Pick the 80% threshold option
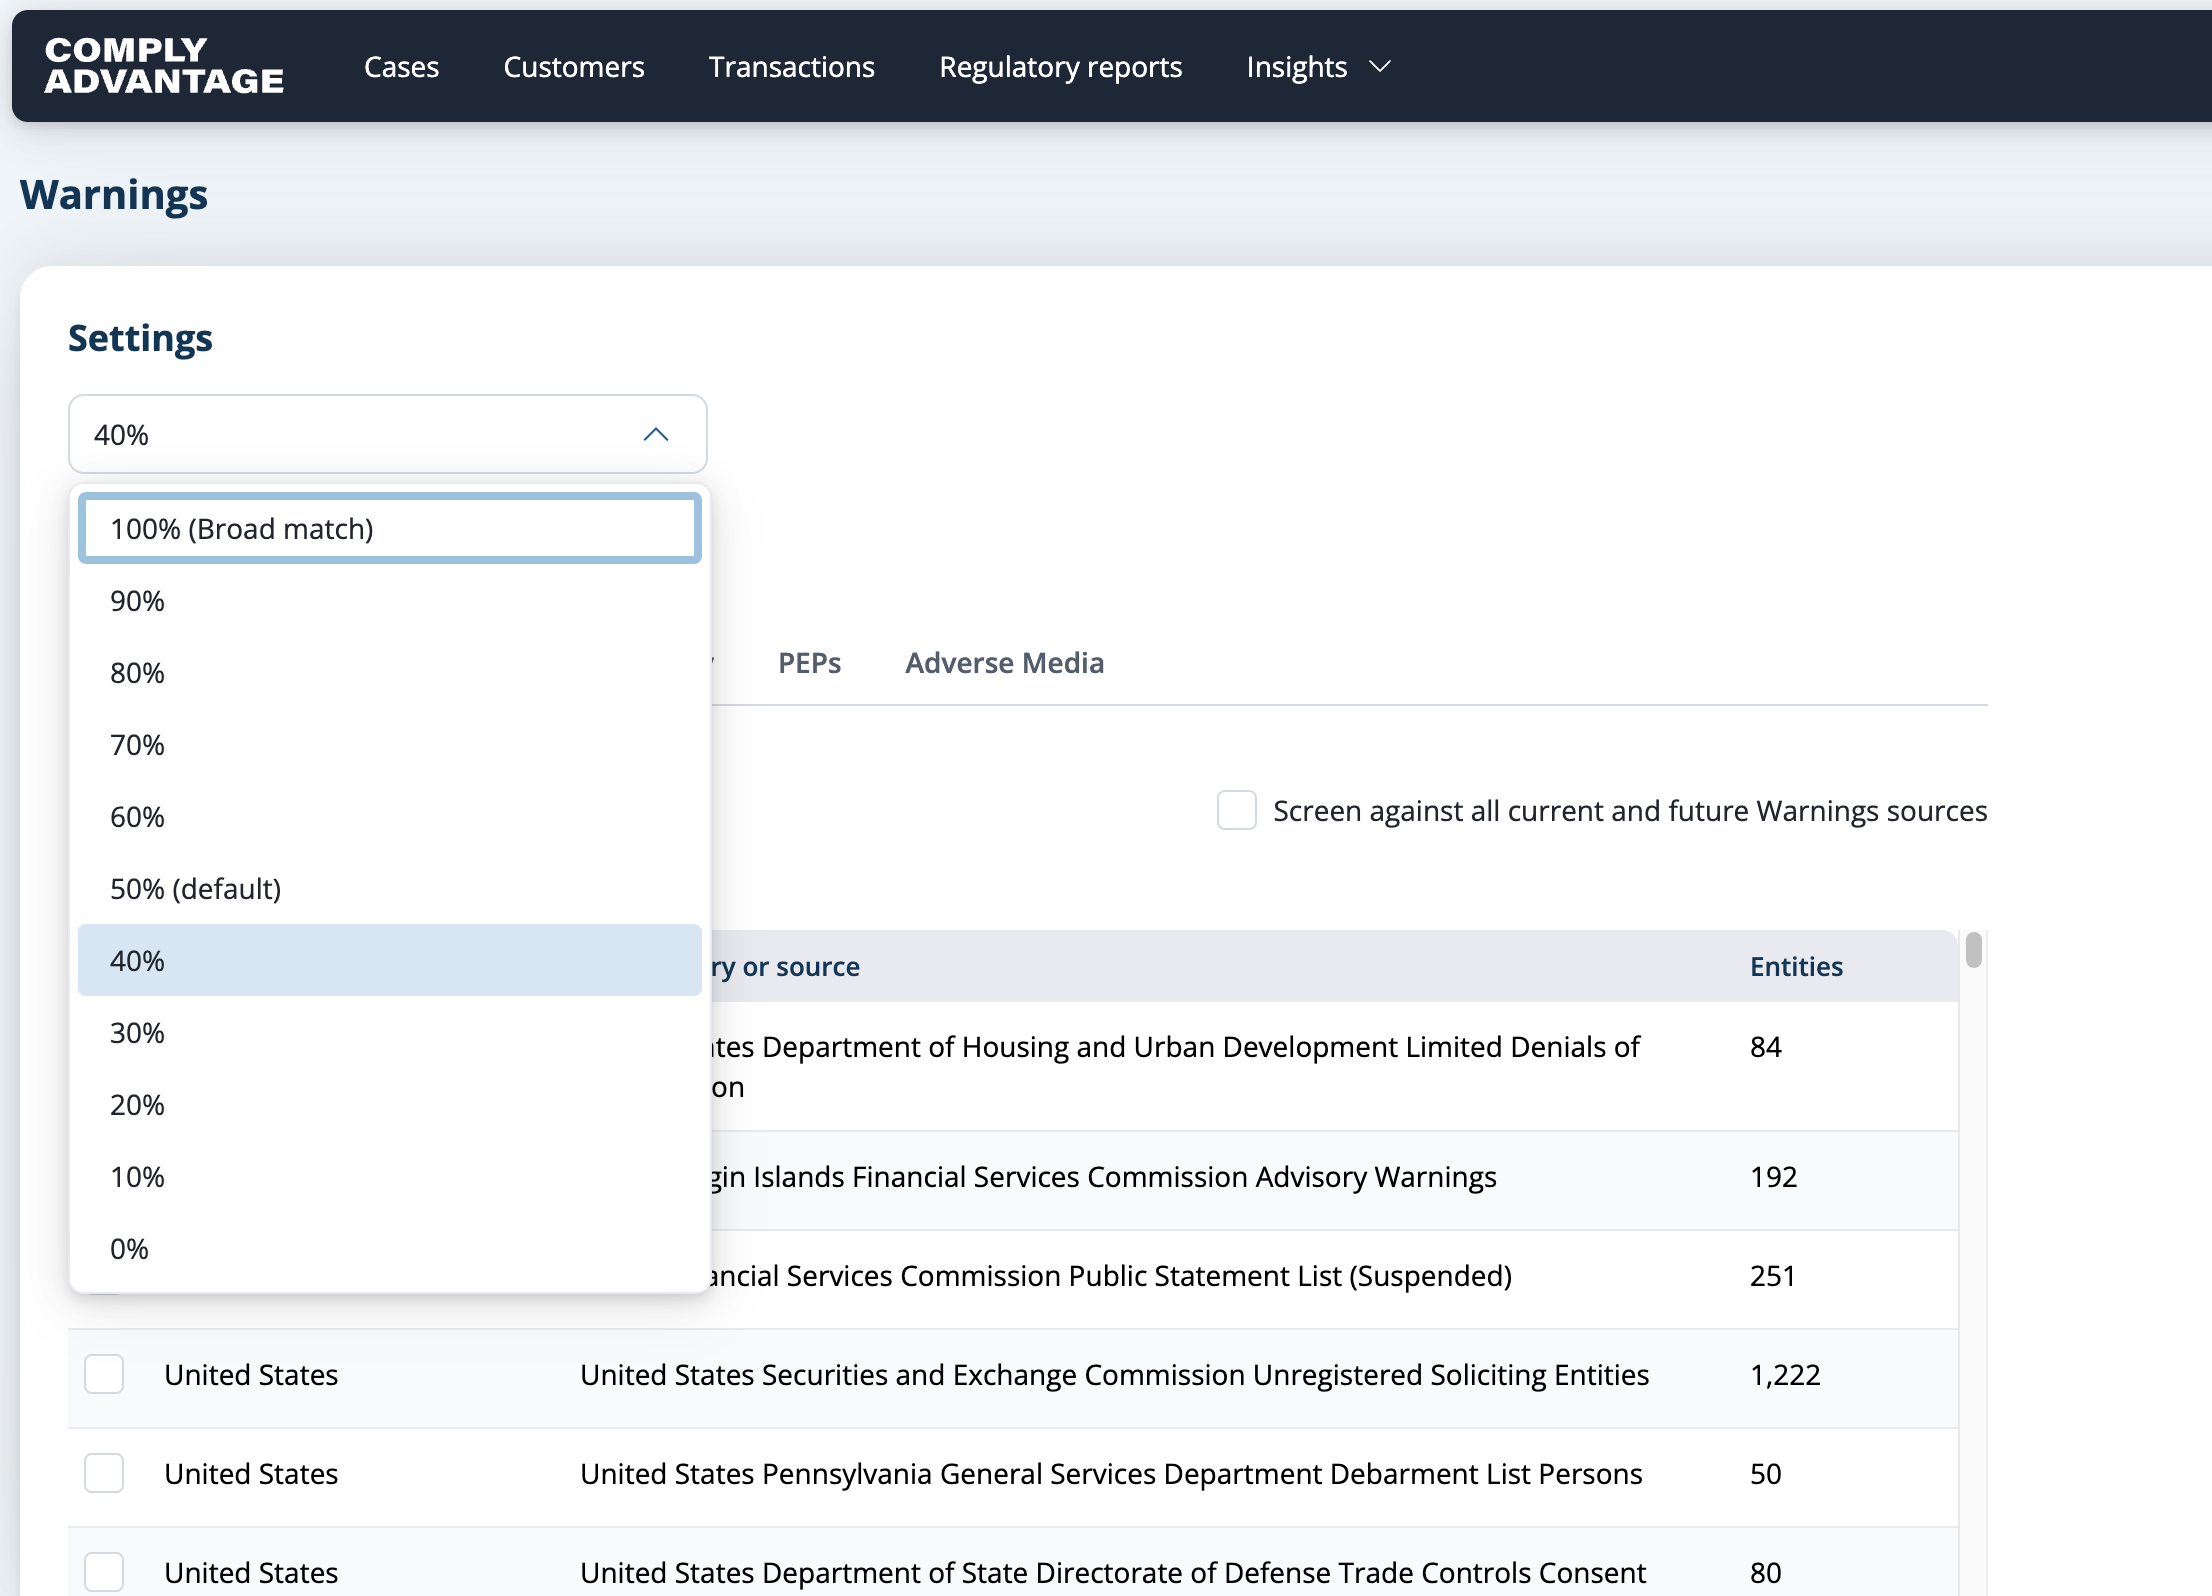 click(390, 673)
